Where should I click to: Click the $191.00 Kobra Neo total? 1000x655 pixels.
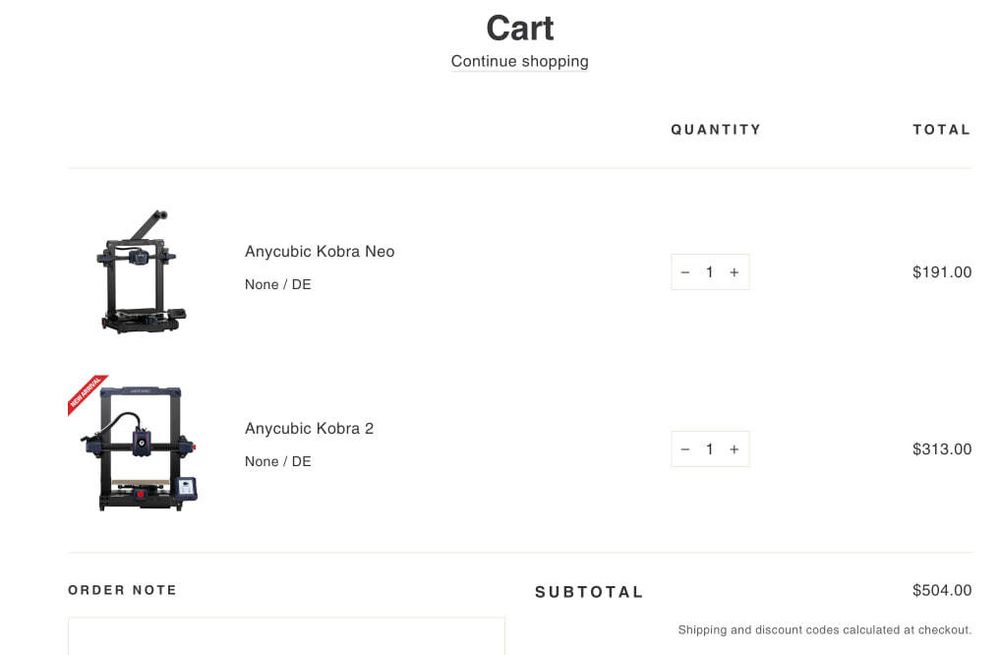(941, 272)
